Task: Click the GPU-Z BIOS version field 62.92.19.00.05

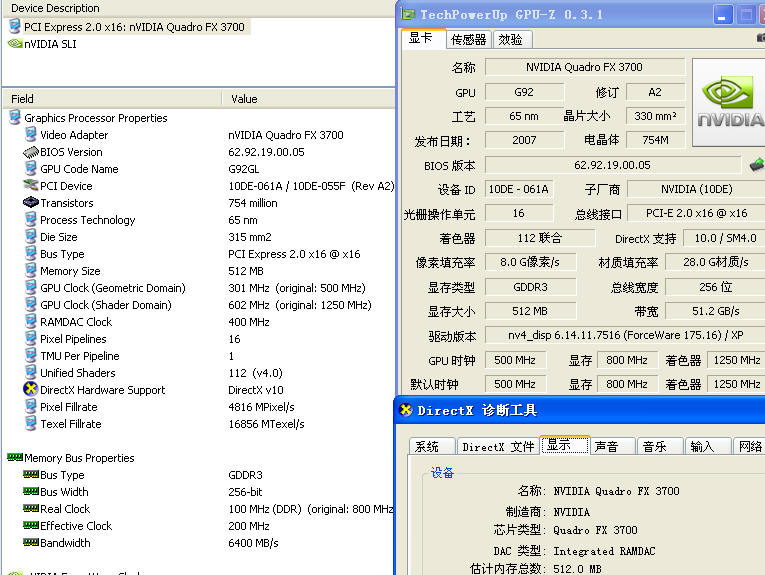Action: coord(613,165)
